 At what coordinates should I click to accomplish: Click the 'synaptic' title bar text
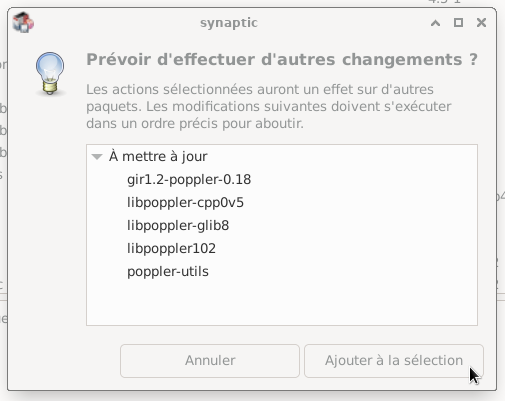pyautogui.click(x=229, y=23)
